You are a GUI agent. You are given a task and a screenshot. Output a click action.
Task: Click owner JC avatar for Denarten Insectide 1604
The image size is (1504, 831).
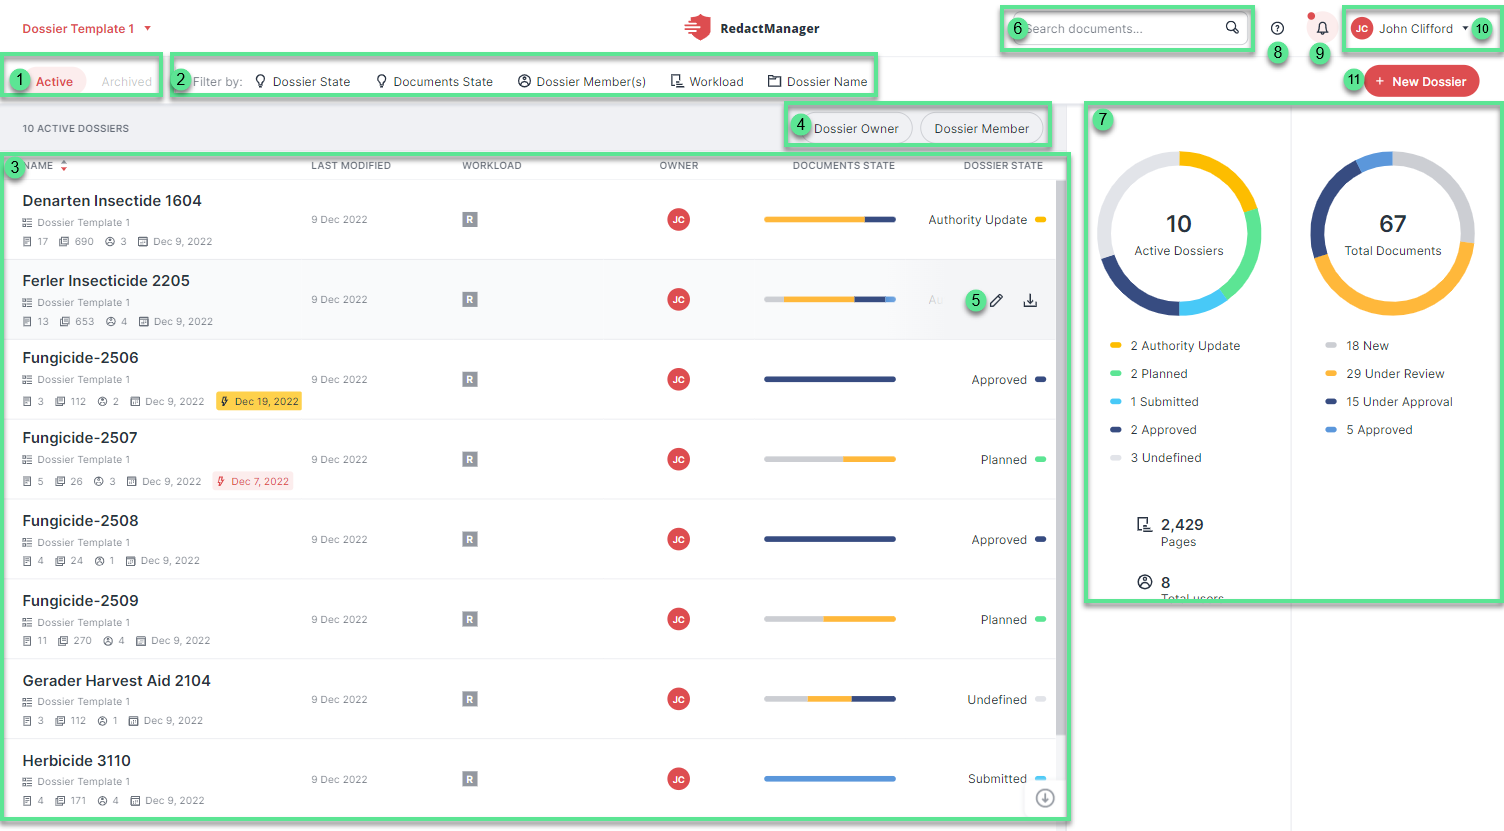678,219
